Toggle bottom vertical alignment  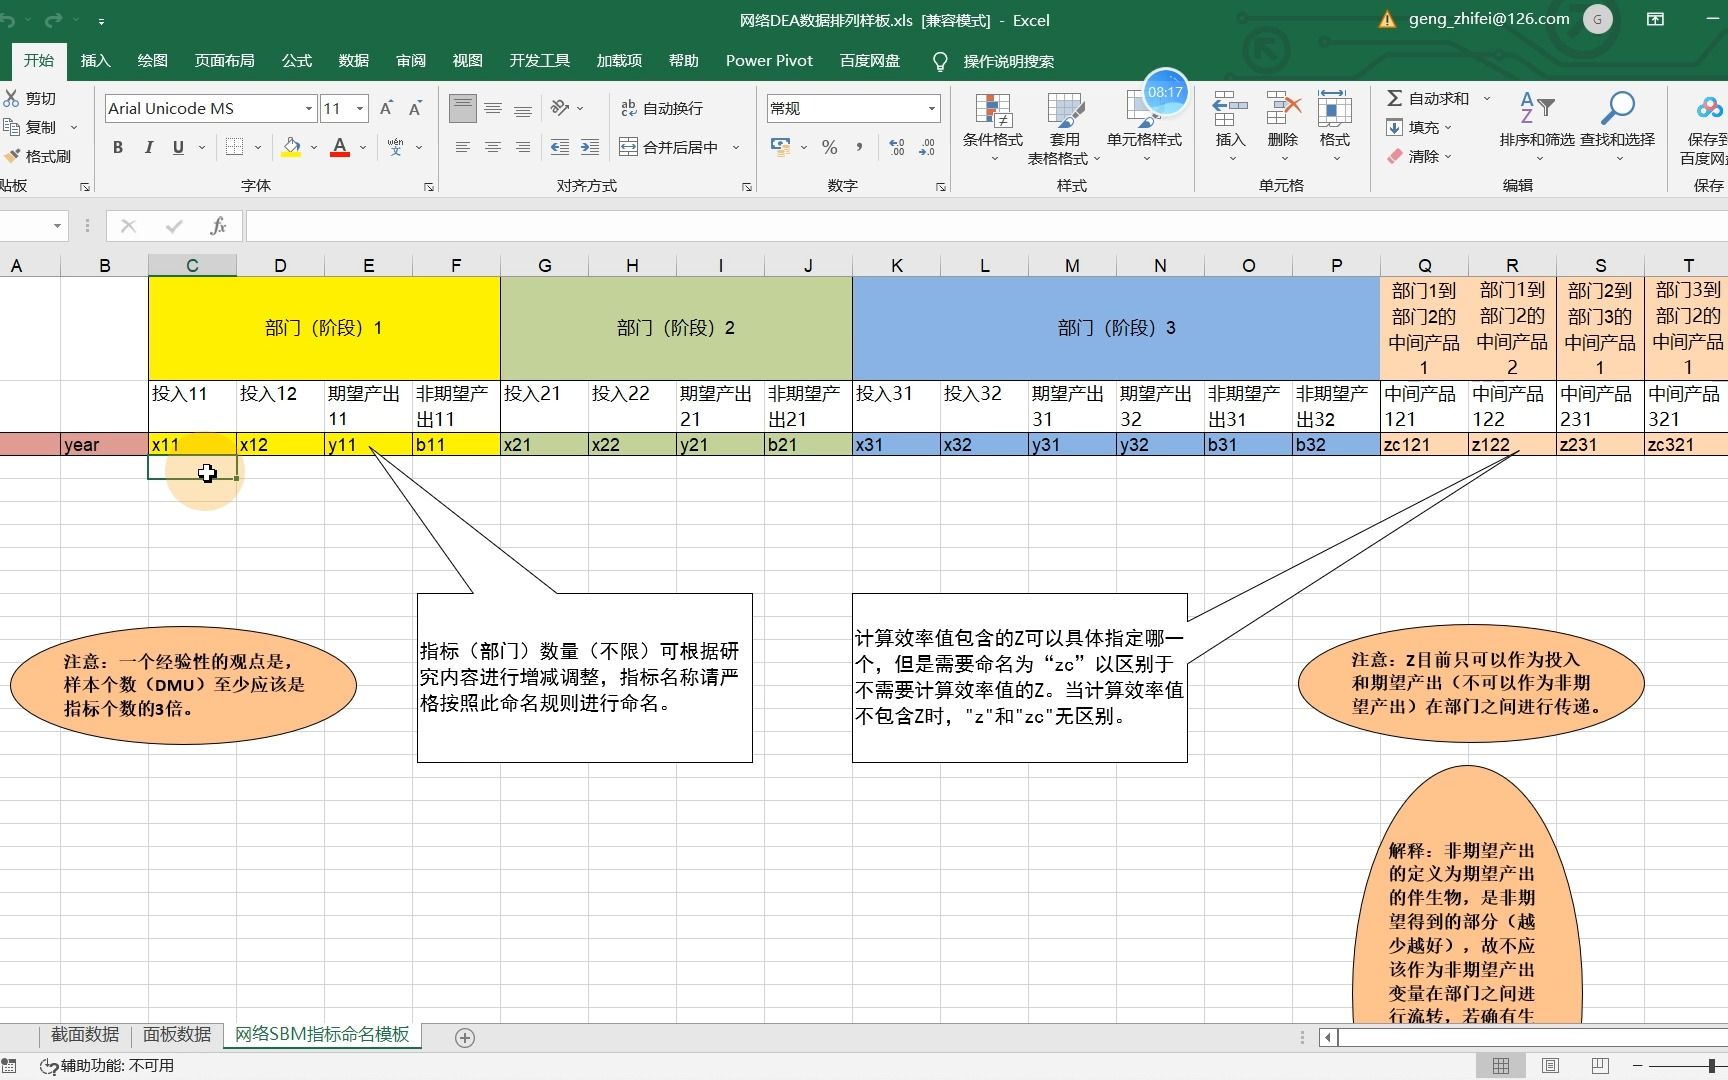tap(523, 108)
